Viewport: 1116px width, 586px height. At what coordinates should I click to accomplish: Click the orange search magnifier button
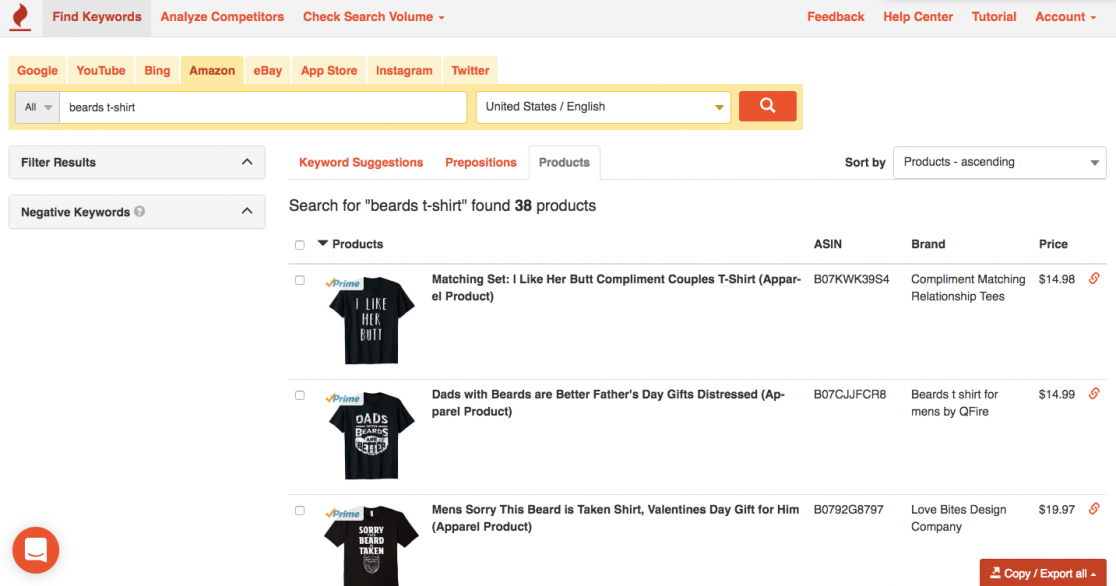pos(767,106)
